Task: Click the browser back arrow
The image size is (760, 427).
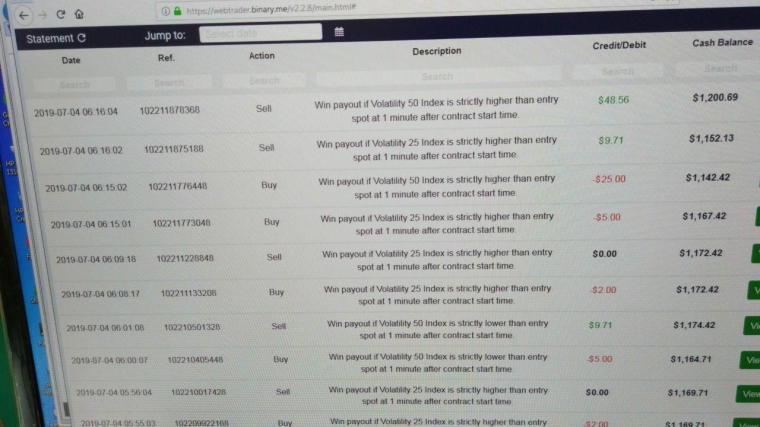Action: point(23,15)
